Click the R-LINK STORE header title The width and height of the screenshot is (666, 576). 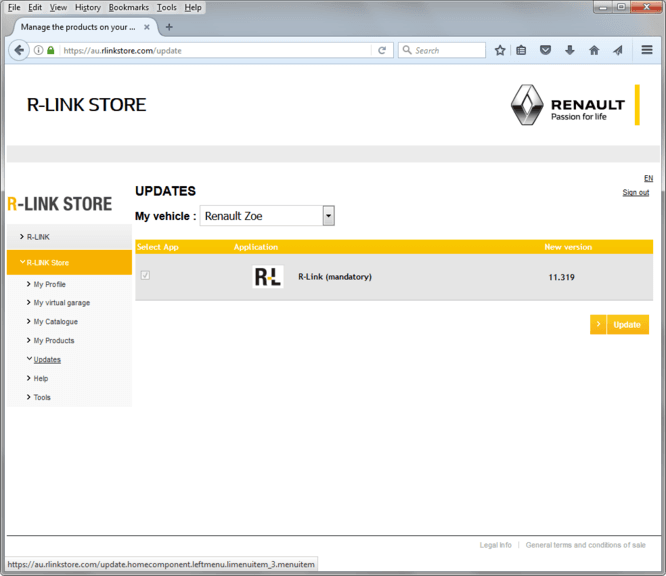coord(86,105)
